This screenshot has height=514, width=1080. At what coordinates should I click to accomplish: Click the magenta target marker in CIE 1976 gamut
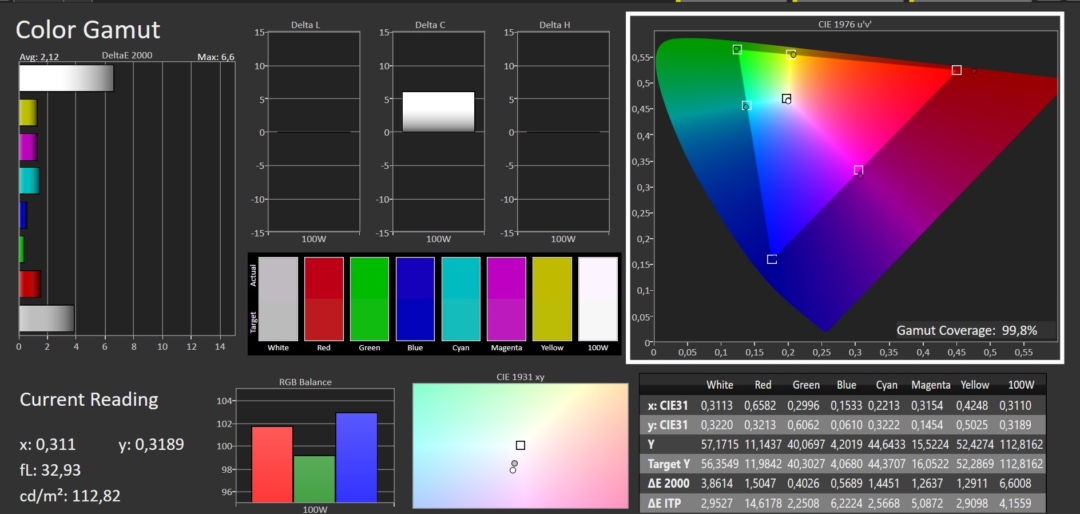point(858,170)
